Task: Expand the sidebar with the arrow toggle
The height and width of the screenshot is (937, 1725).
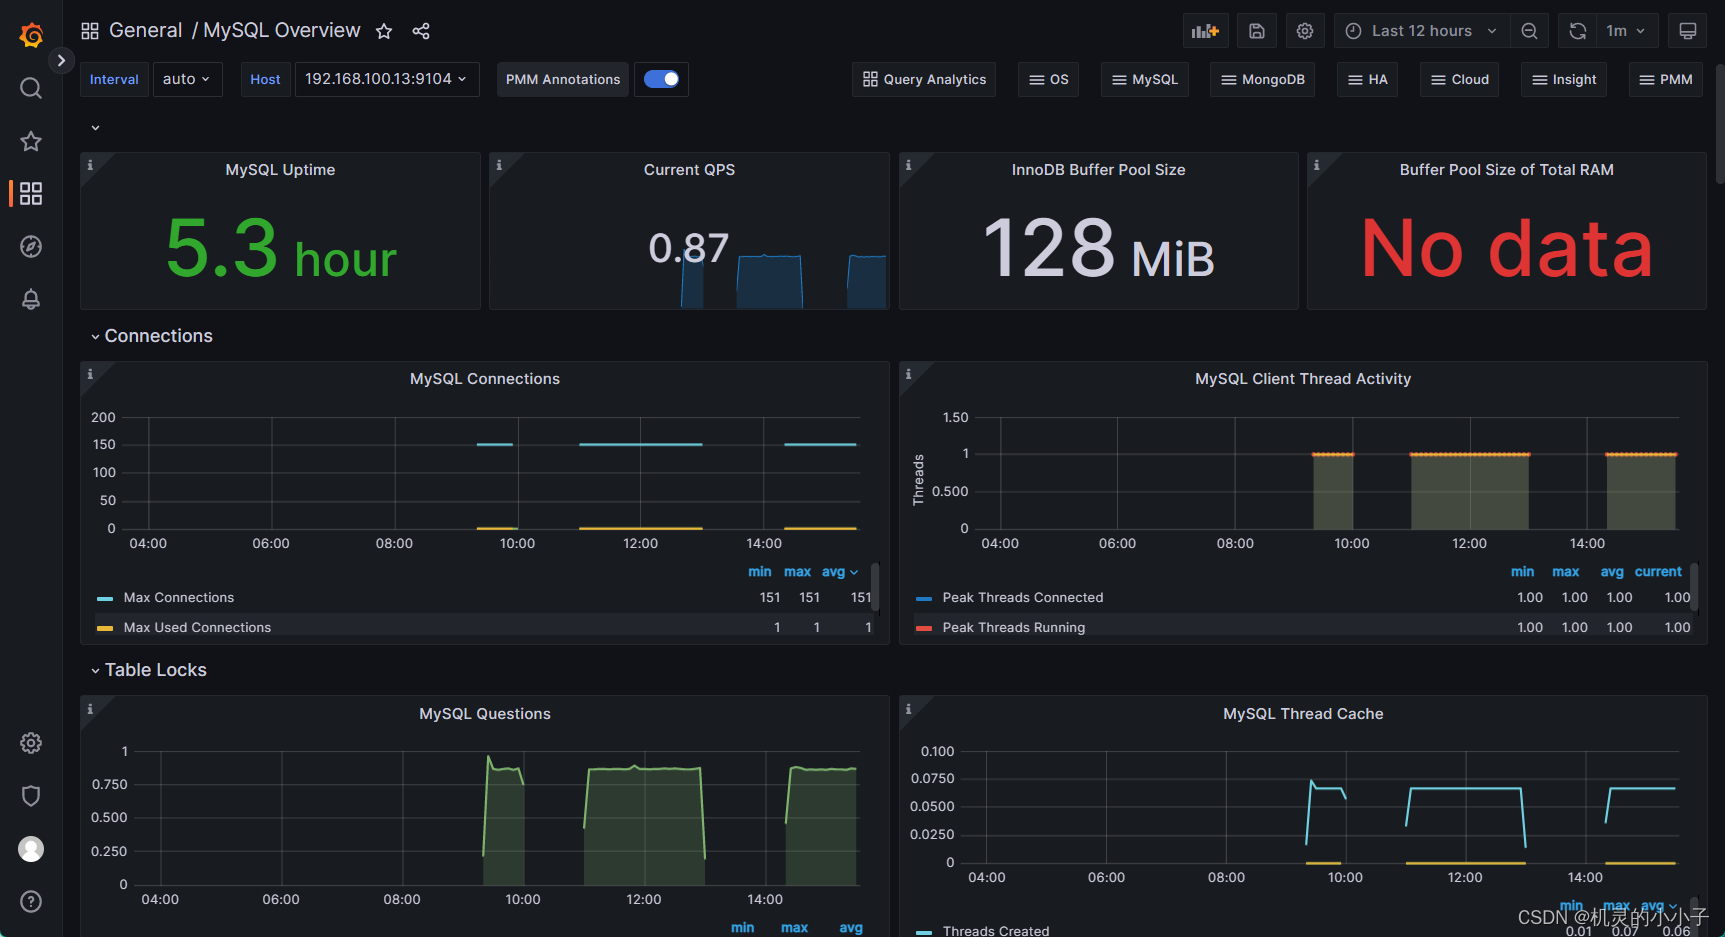Action: (61, 60)
